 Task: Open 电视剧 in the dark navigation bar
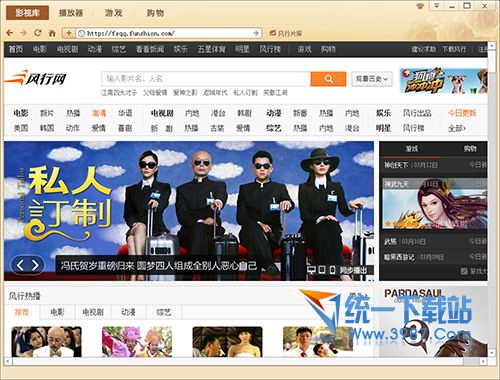click(67, 49)
